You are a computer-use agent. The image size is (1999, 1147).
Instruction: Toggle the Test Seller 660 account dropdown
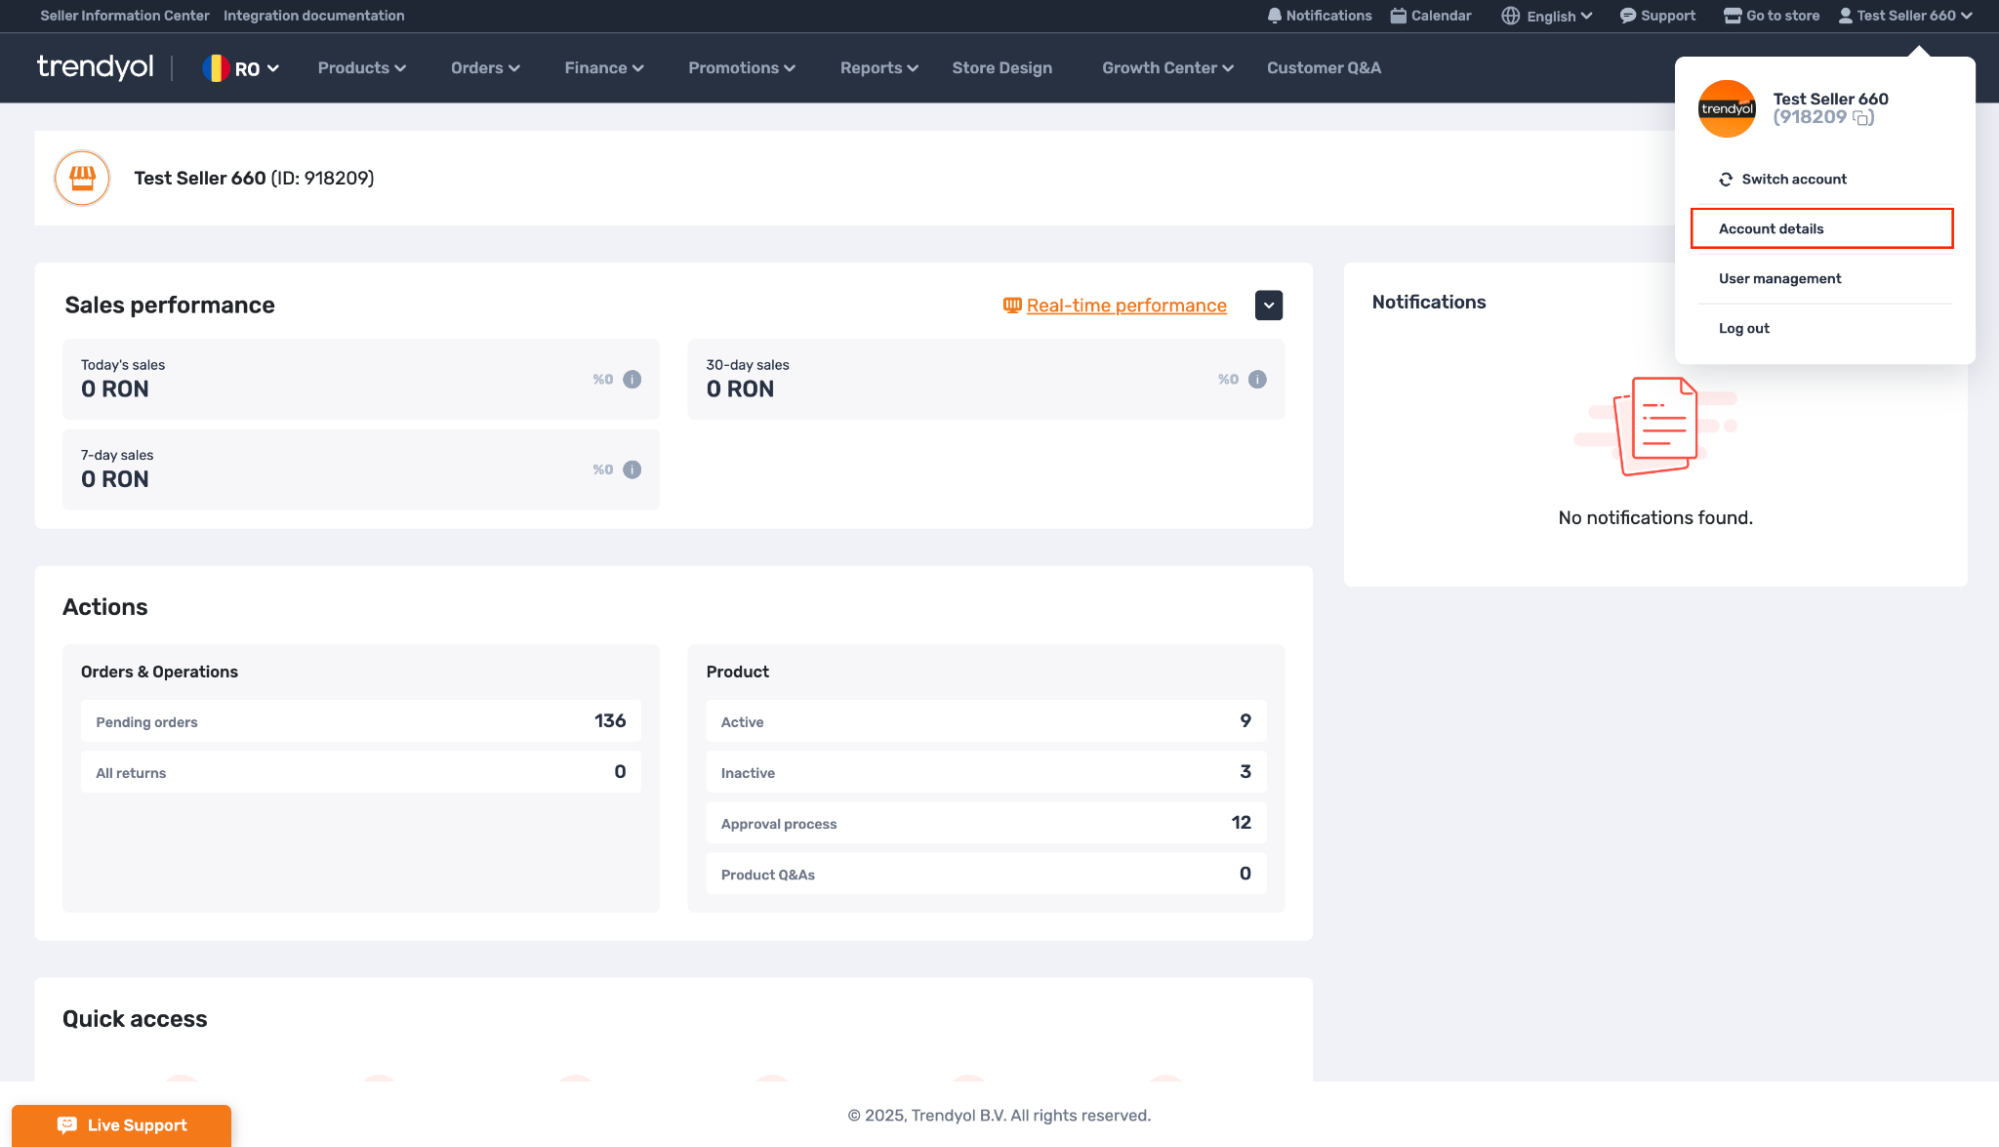tap(1905, 16)
